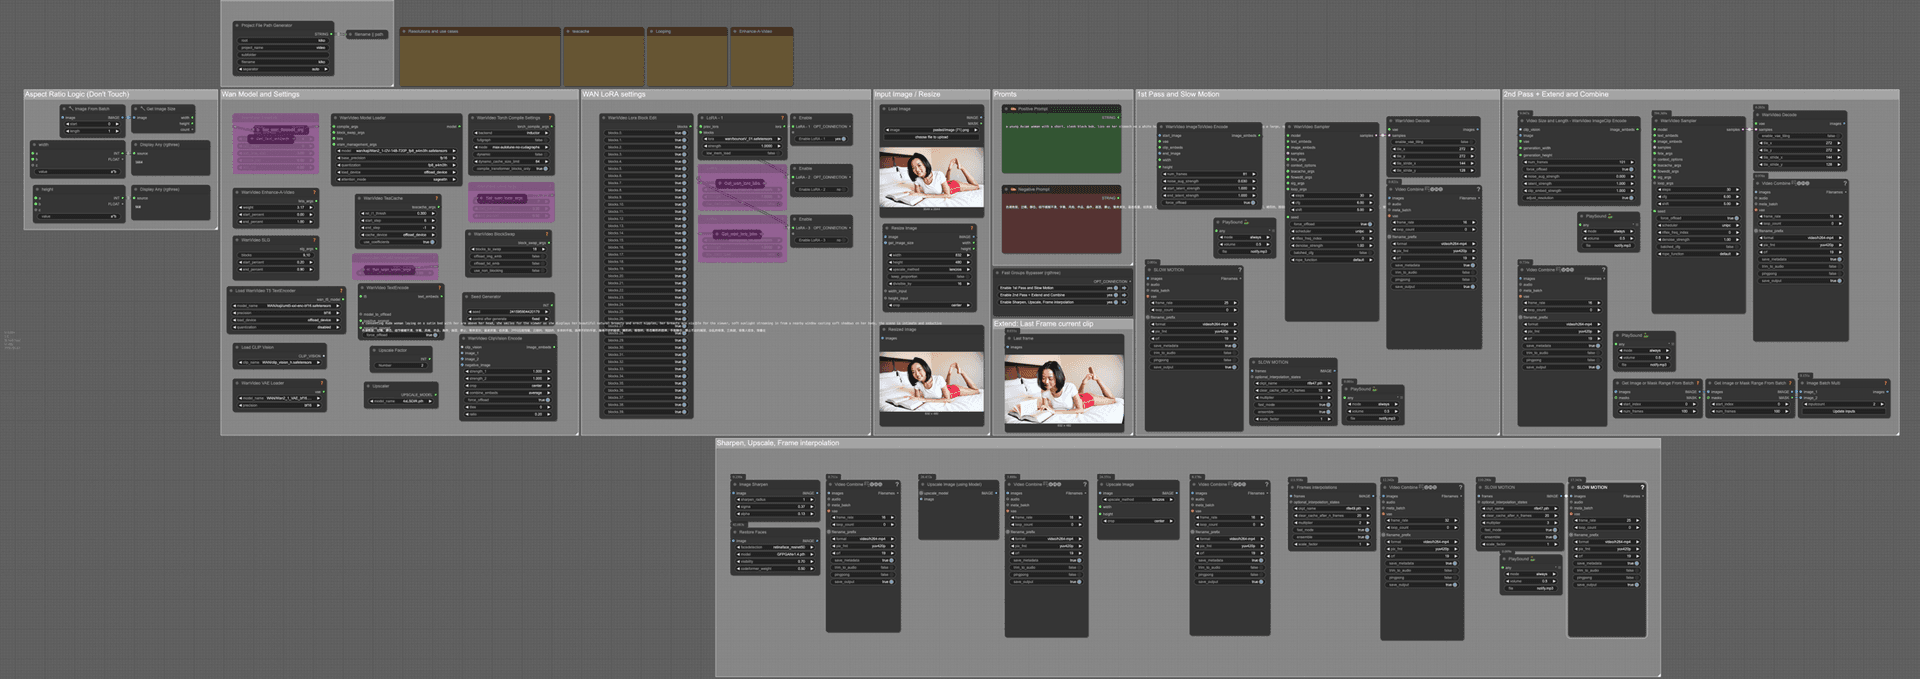Click the WanVideo BlockSwap node help icon
This screenshot has width=1920, height=679.
coord(547,234)
